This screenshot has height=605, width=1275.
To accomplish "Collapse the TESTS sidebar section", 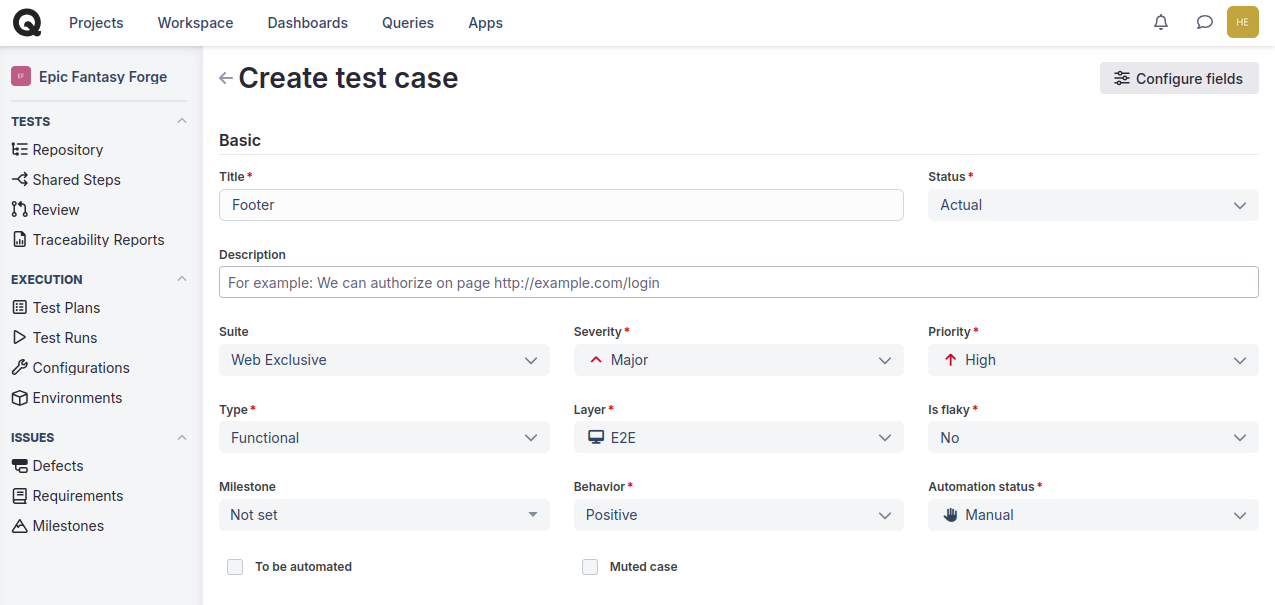I will (181, 121).
